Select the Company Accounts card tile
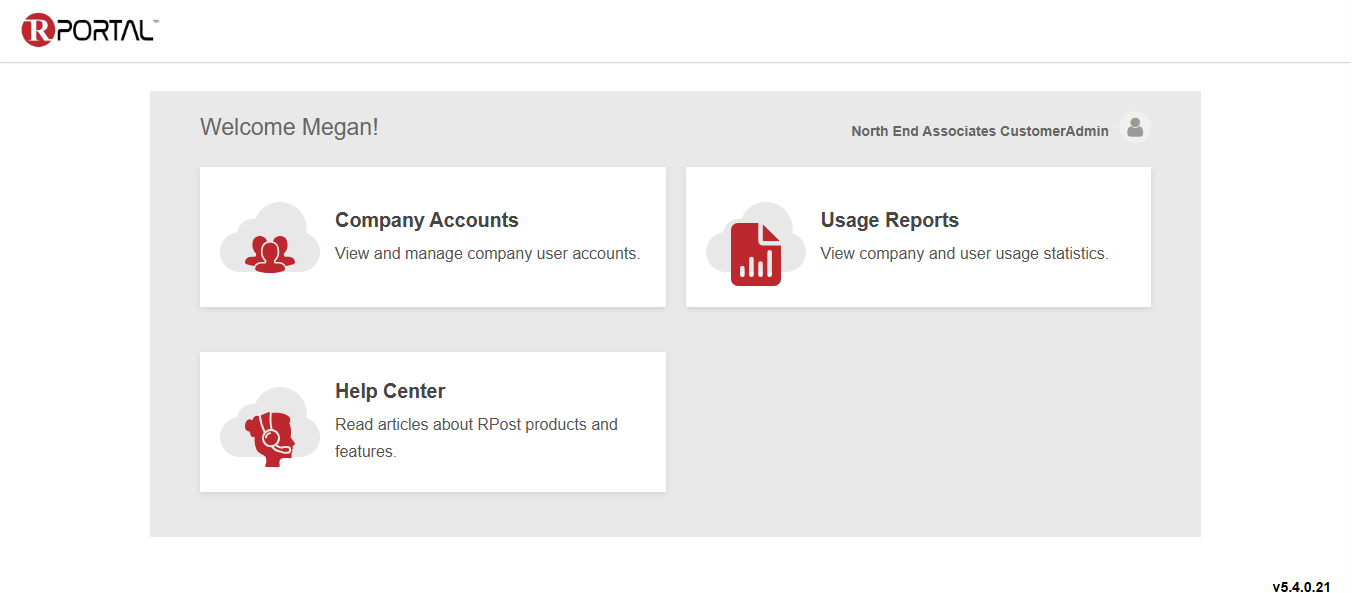The image size is (1352, 593). 432,285
